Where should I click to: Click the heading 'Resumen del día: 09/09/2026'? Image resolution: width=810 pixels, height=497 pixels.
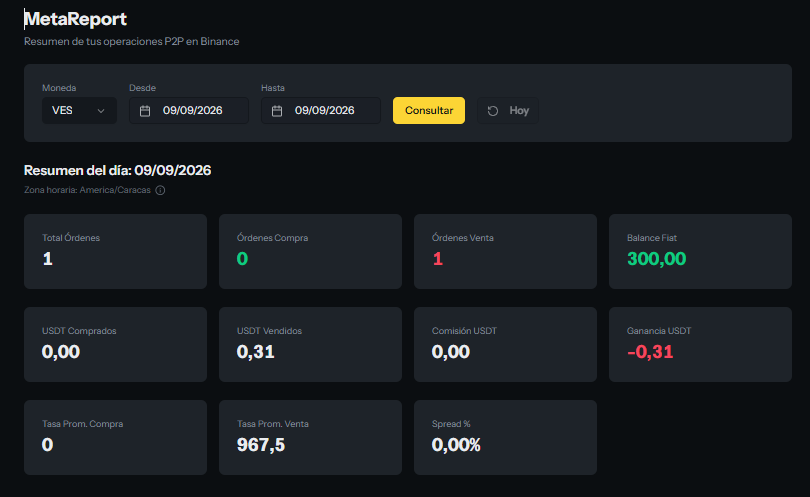click(117, 170)
